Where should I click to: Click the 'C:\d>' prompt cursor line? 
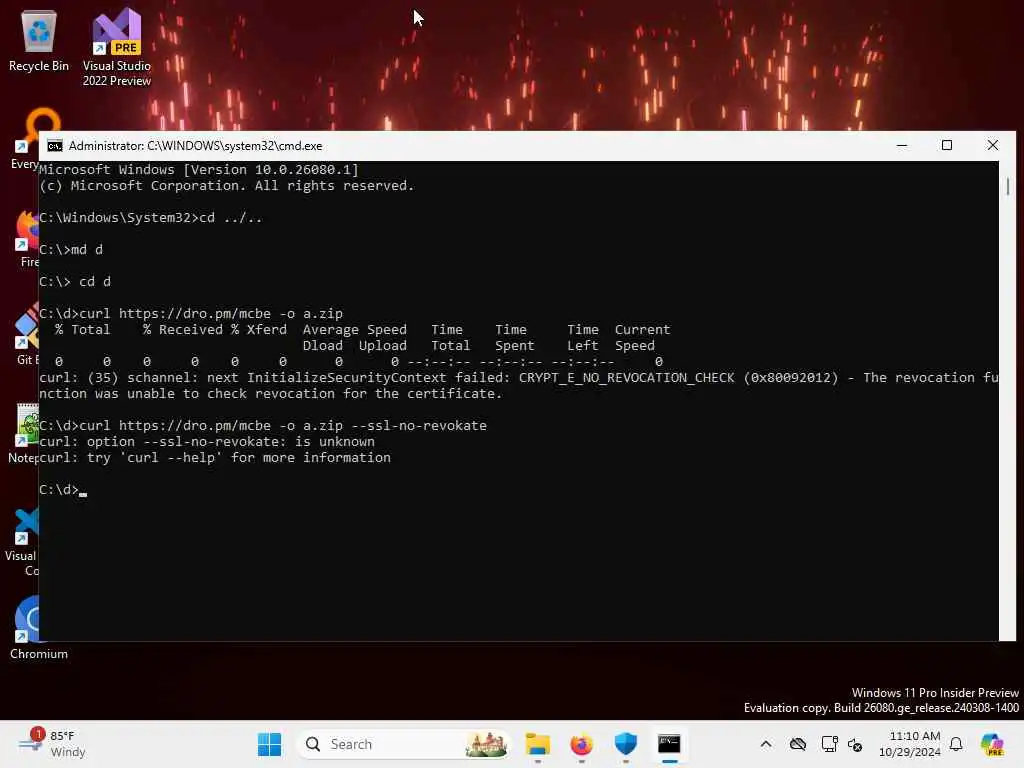(63, 489)
